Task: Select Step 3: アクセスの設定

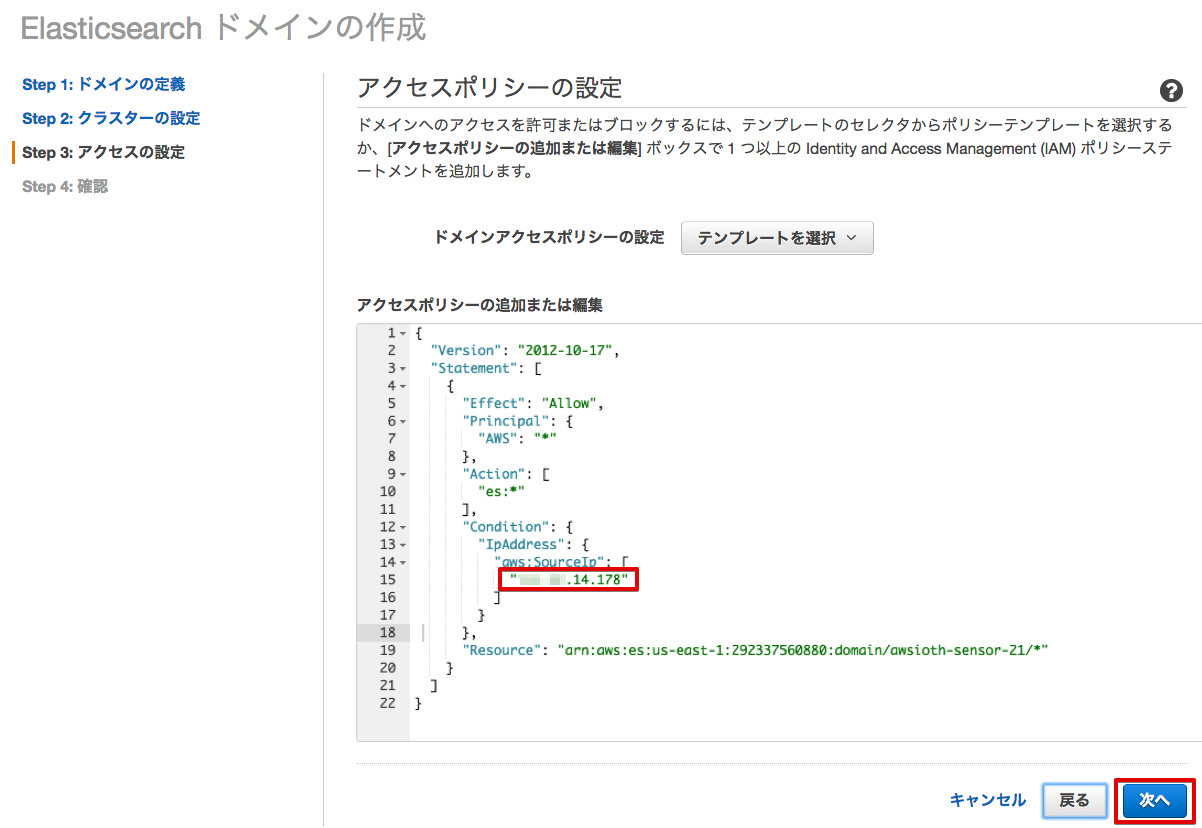Action: tap(103, 152)
